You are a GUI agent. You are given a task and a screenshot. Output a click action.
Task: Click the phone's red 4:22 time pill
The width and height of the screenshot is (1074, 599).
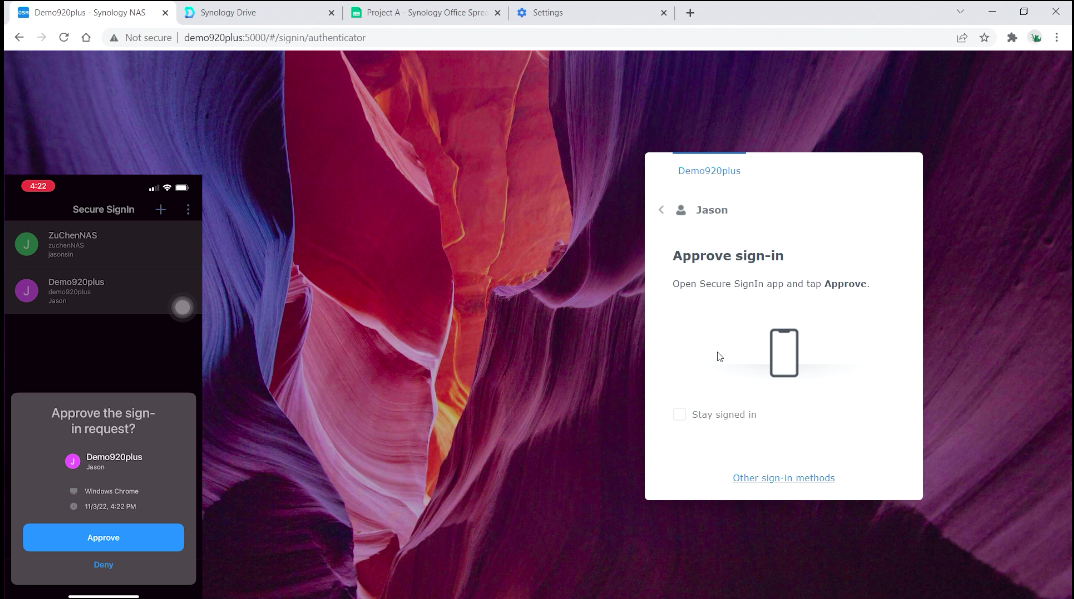pyautogui.click(x=38, y=186)
